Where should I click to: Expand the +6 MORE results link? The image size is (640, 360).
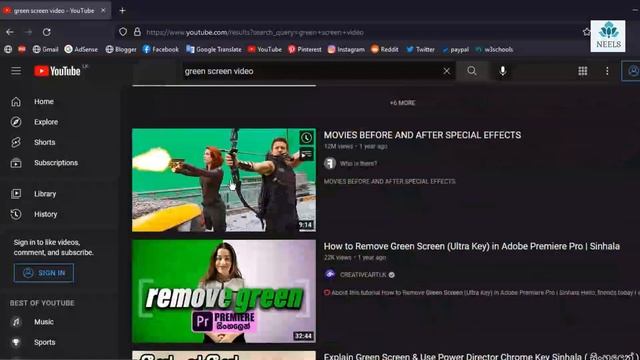point(402,103)
